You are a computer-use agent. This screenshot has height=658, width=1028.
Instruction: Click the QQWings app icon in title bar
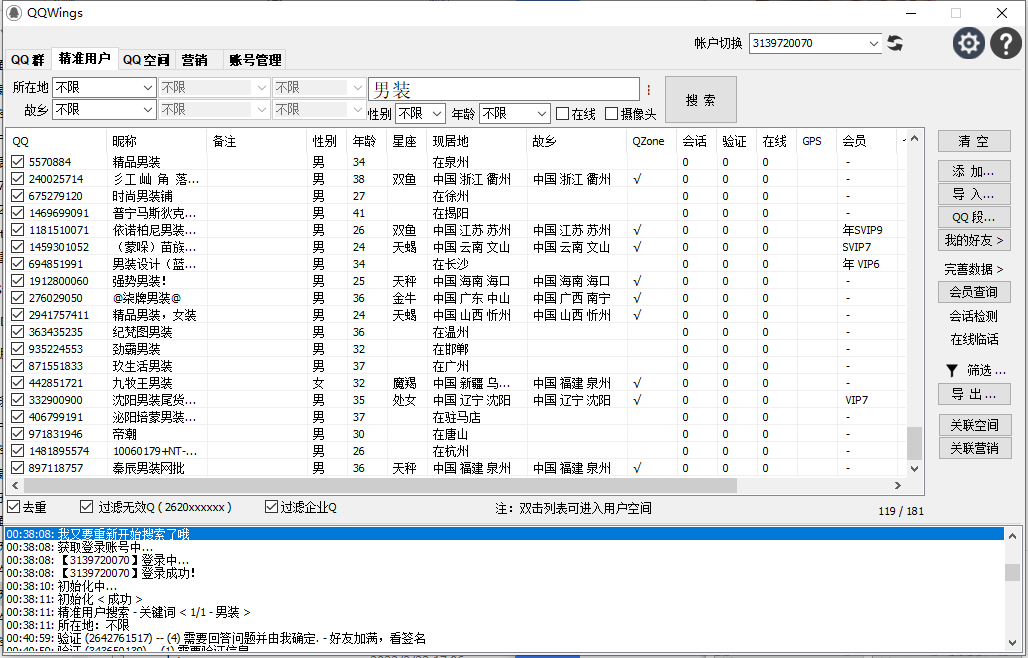(x=14, y=12)
